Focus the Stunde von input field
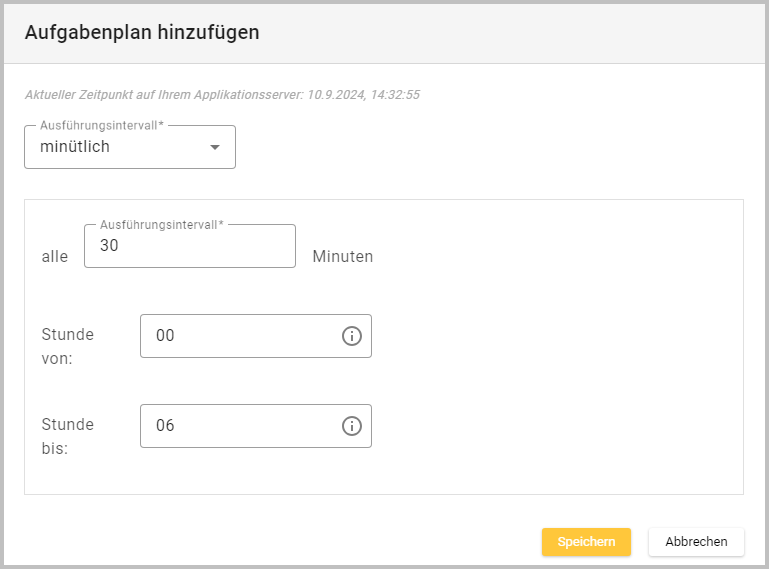 [x=240, y=336]
